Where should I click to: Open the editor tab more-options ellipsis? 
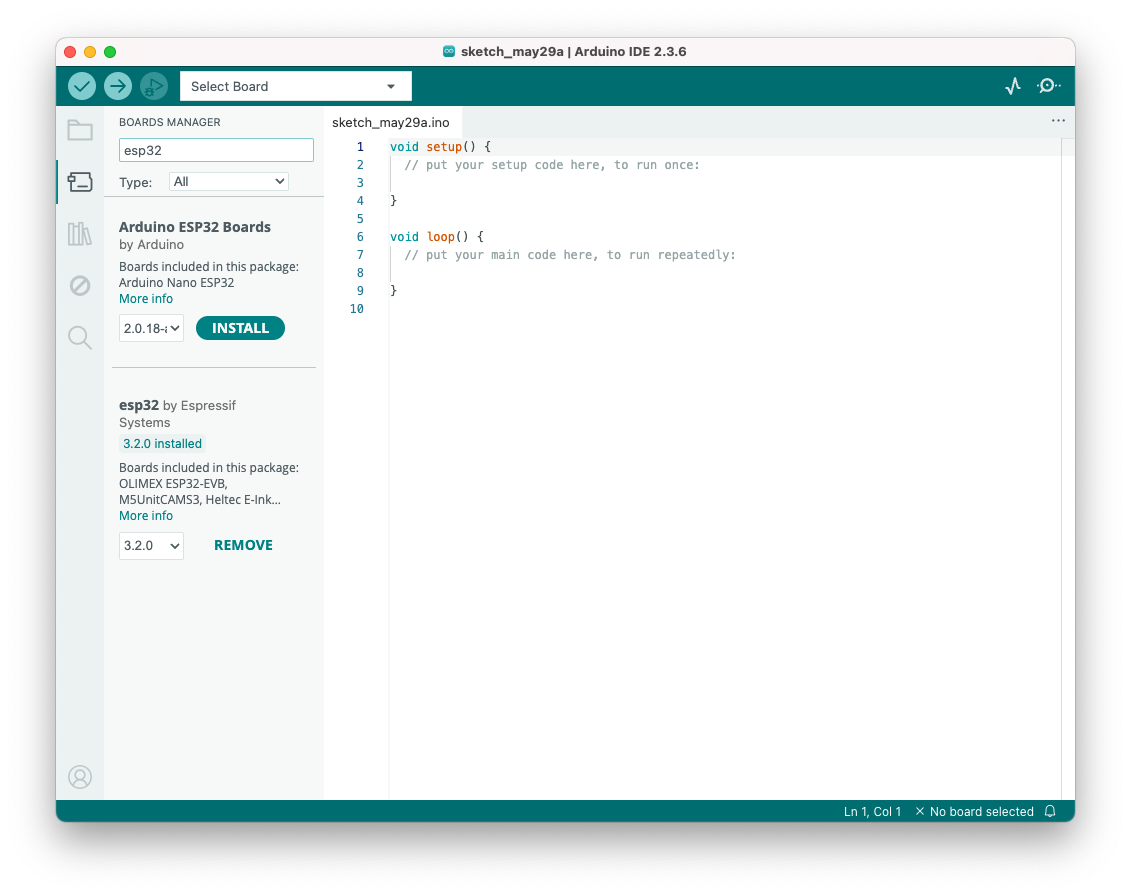[x=1058, y=121]
